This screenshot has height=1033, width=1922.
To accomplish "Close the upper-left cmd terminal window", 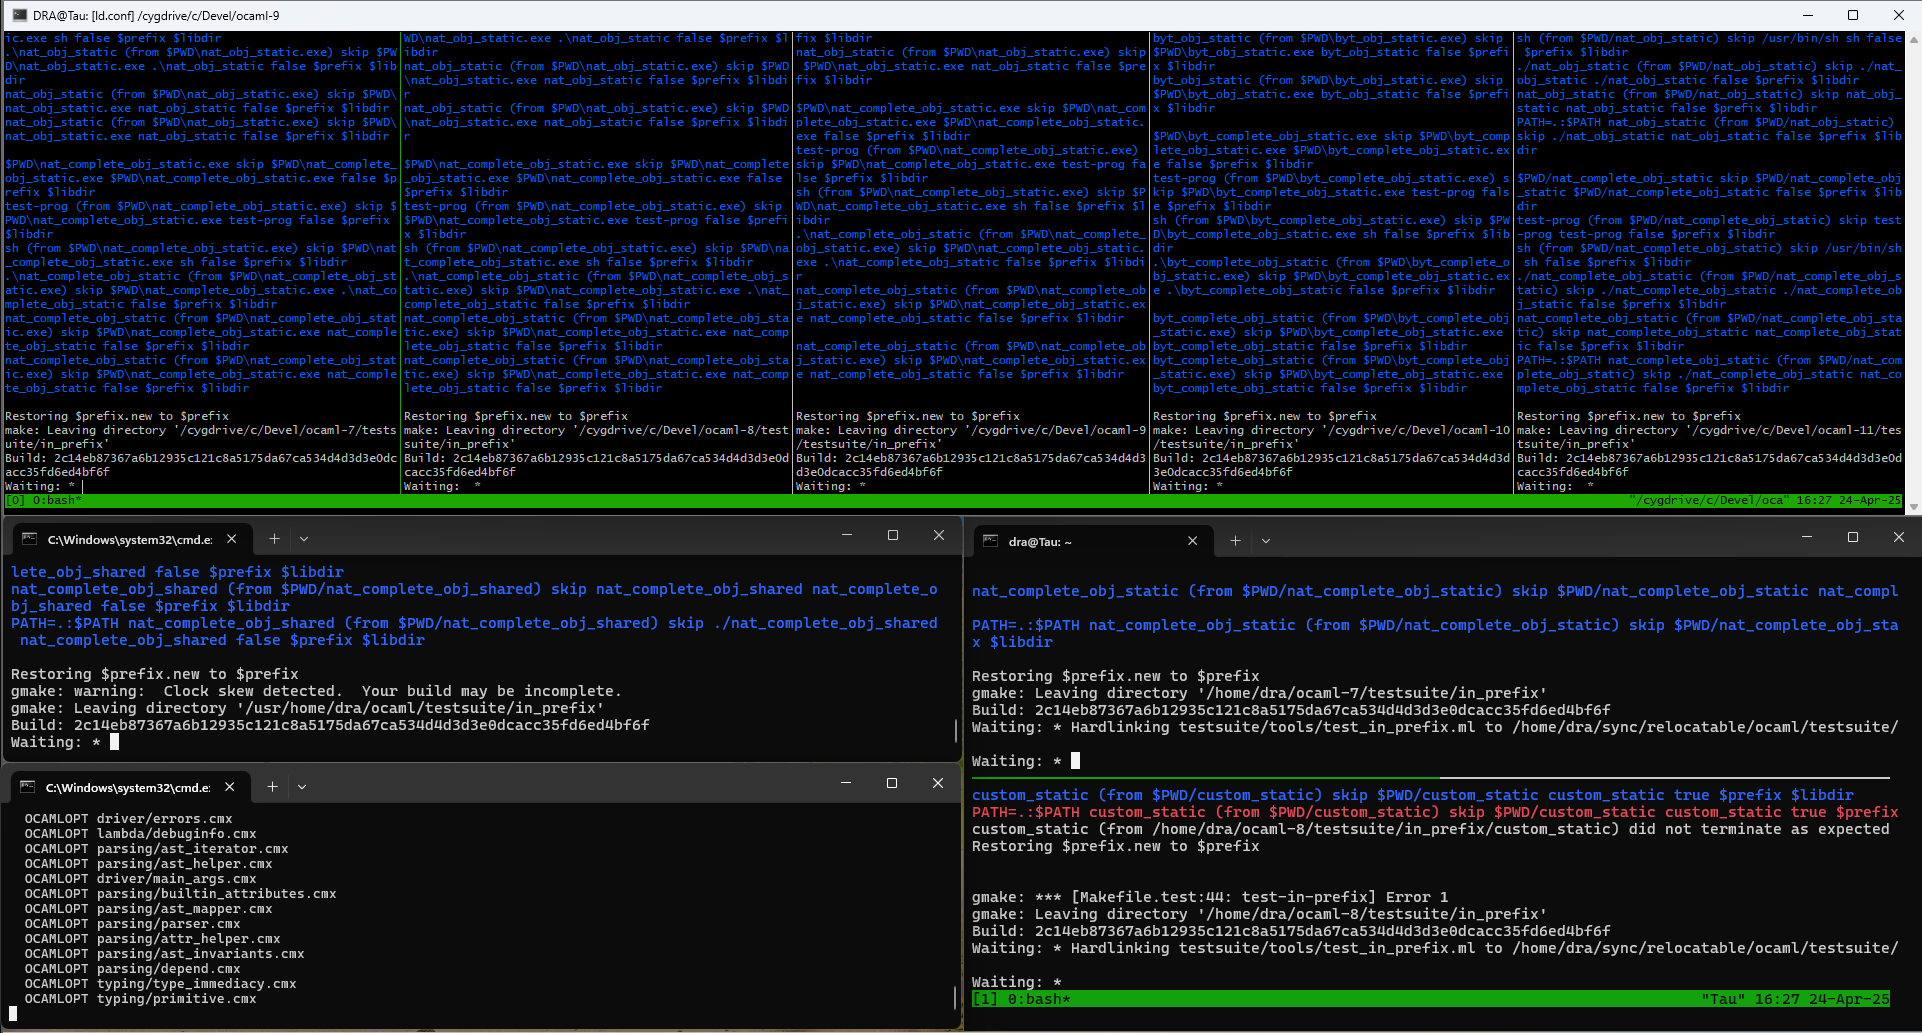I will coord(938,535).
